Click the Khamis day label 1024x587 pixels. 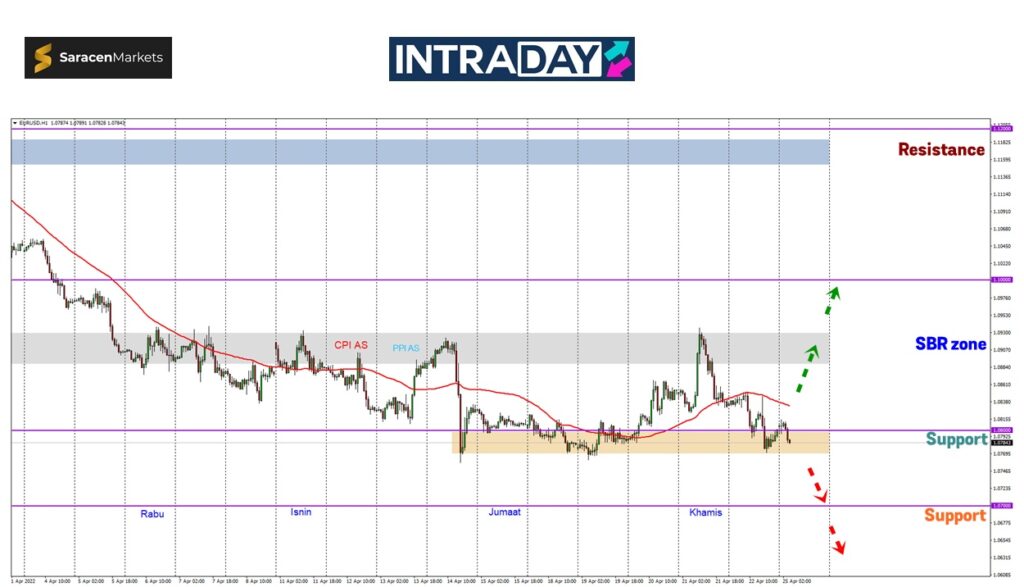coord(706,512)
